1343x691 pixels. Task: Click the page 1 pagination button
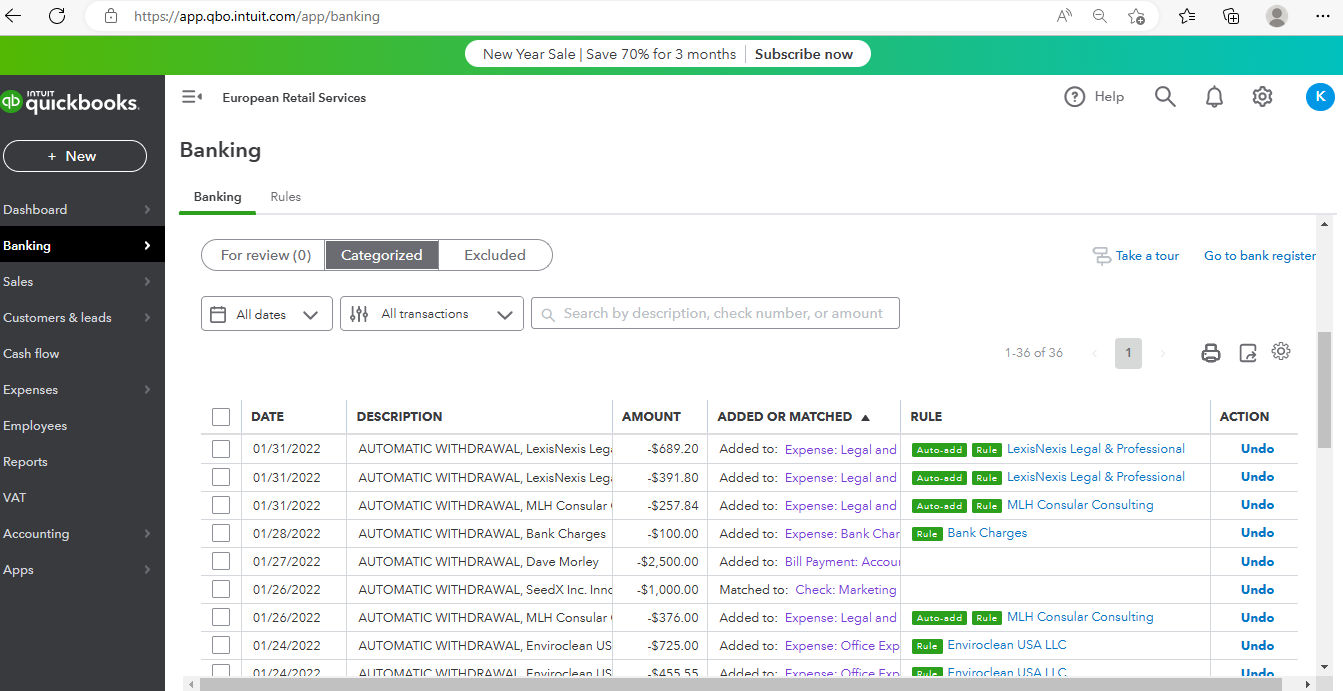pos(1128,353)
